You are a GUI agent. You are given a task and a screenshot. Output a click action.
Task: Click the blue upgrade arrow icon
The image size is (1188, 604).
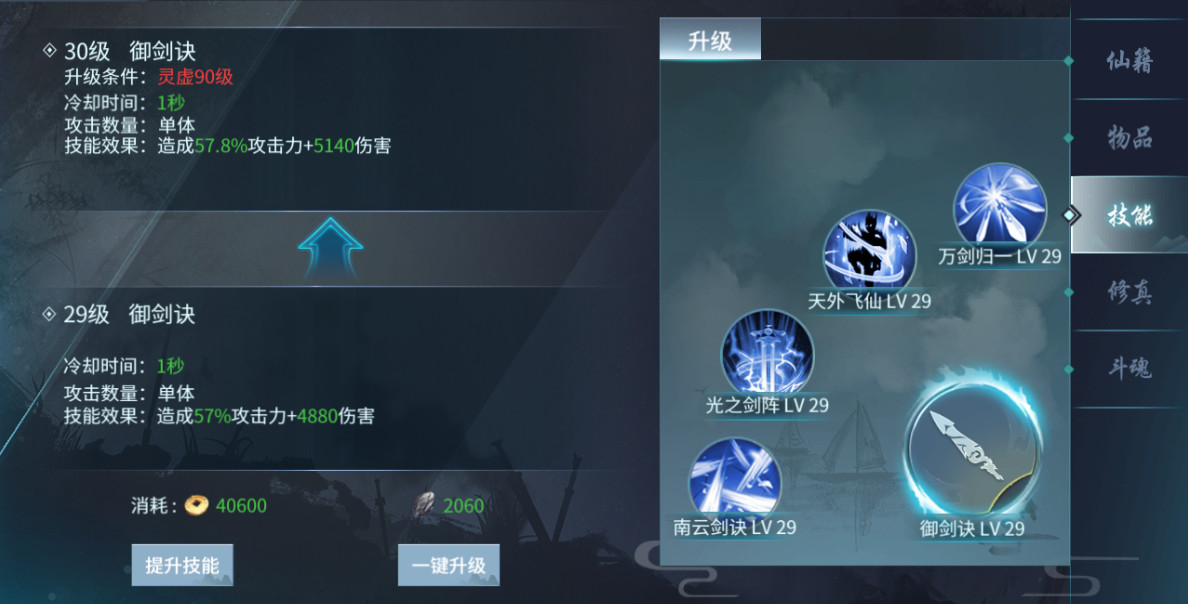point(330,247)
